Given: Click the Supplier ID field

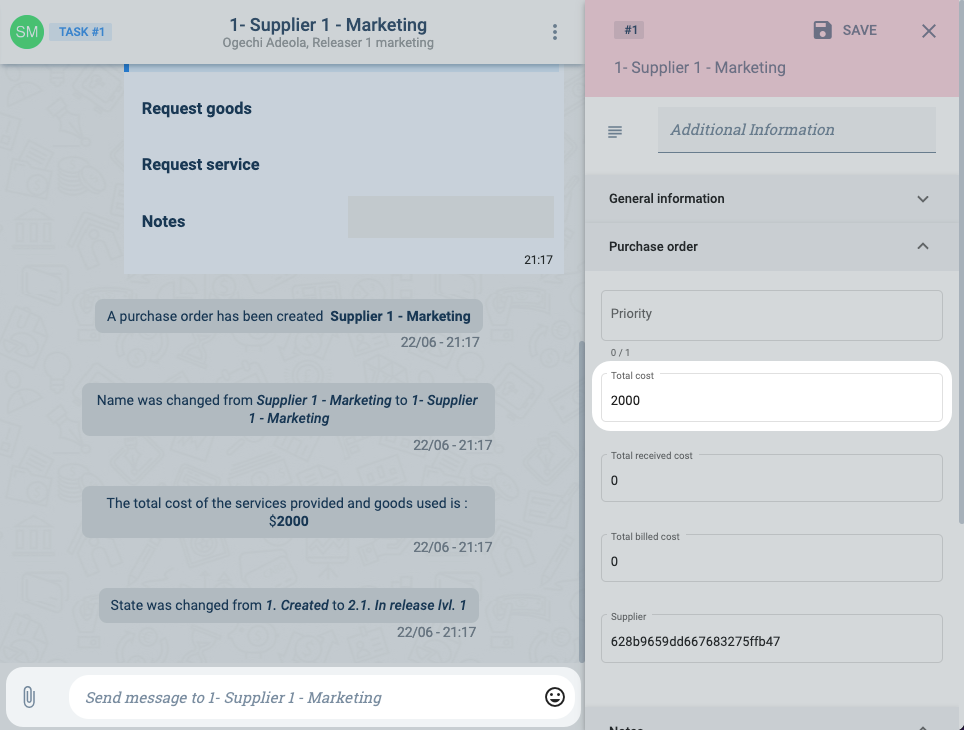Looking at the screenshot, I should (771, 638).
